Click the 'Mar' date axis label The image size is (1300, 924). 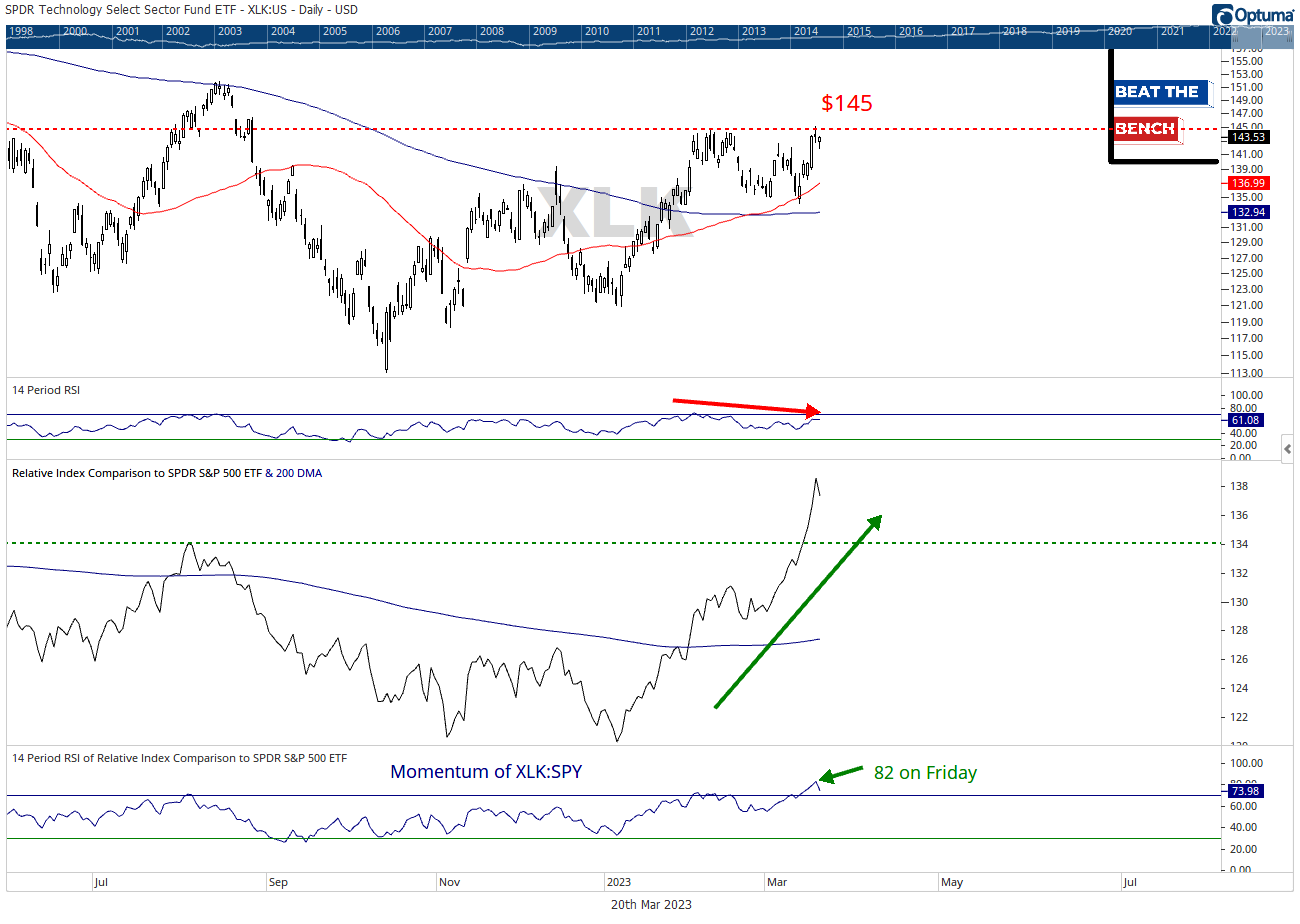[x=776, y=882]
